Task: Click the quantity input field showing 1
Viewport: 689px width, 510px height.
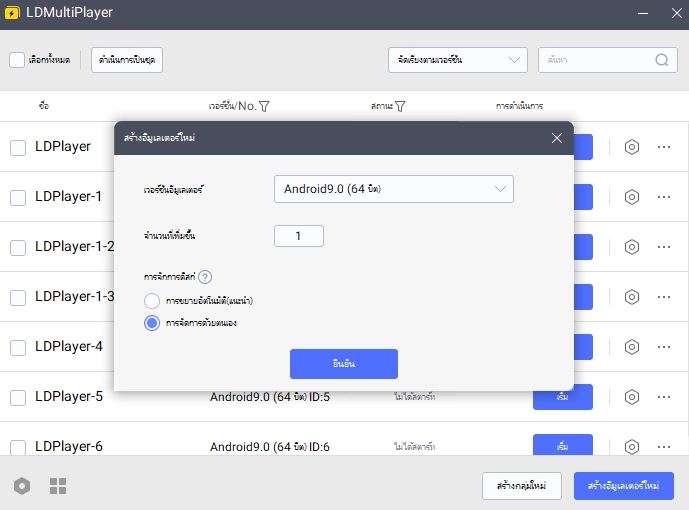Action: coord(298,236)
